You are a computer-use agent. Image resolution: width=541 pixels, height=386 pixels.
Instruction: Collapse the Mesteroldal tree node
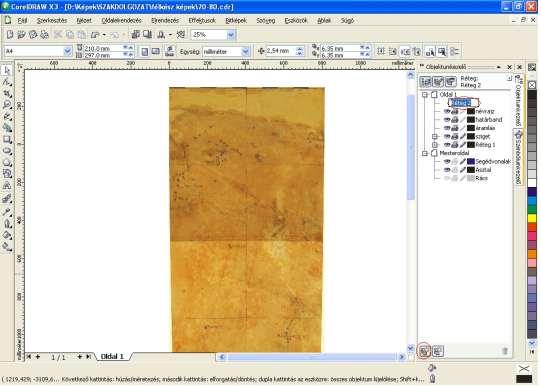click(425, 153)
